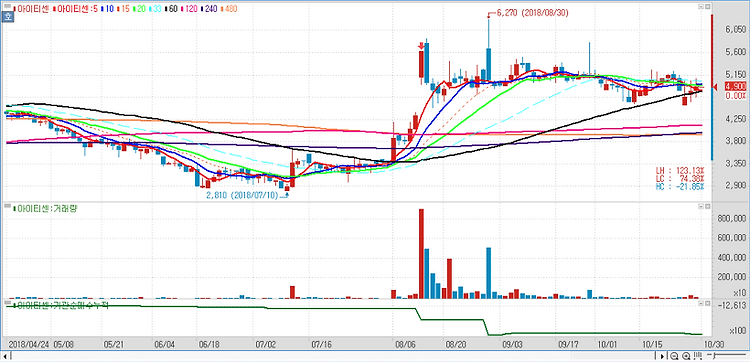Click the bar-spacing grid icon near the zoom slider
750x362 pixels.
point(698,356)
